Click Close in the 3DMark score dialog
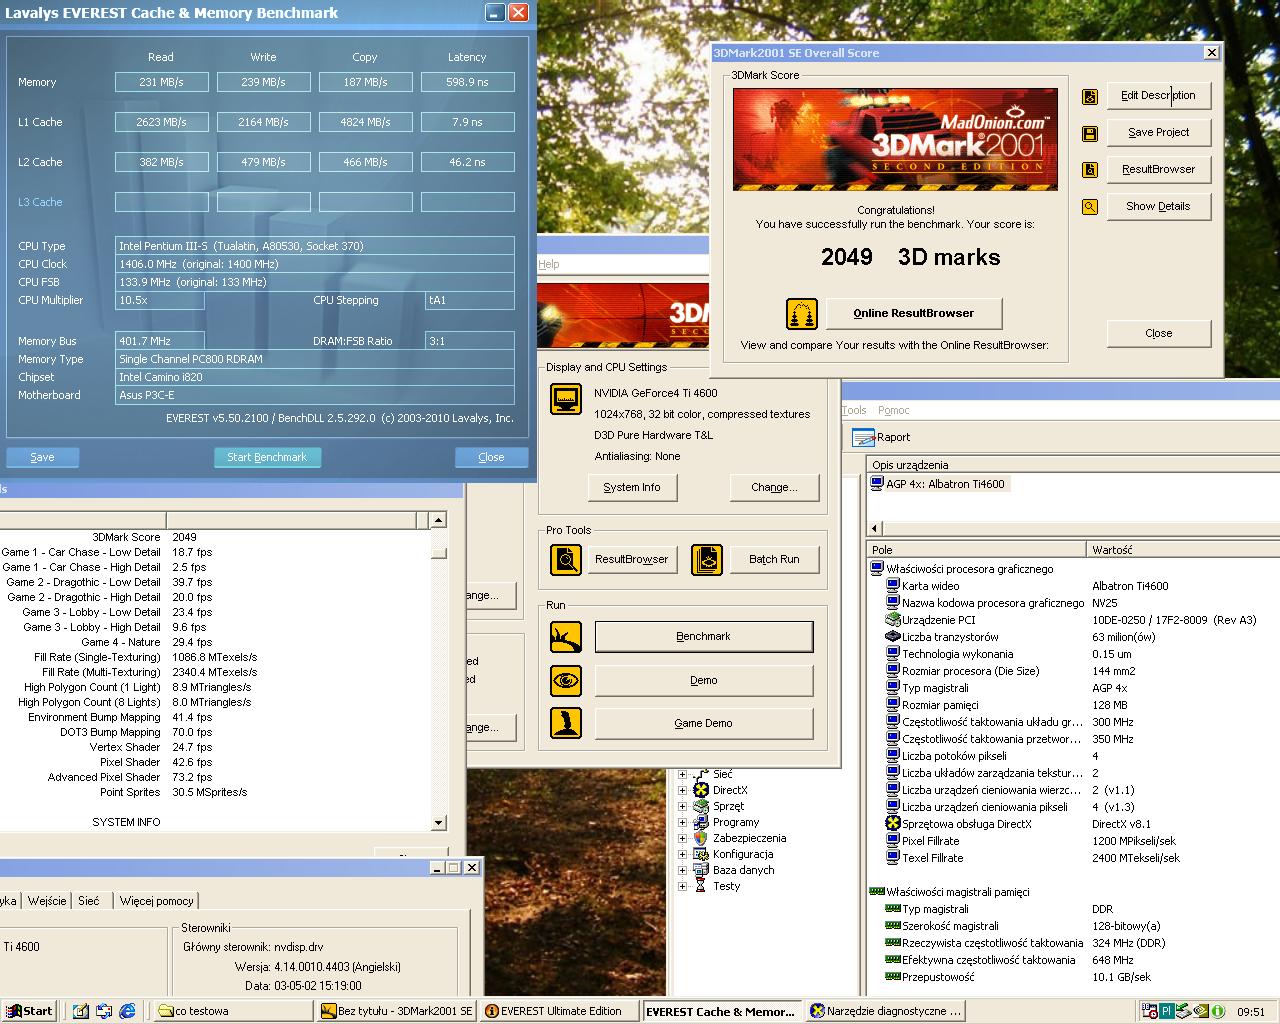 [1158, 333]
